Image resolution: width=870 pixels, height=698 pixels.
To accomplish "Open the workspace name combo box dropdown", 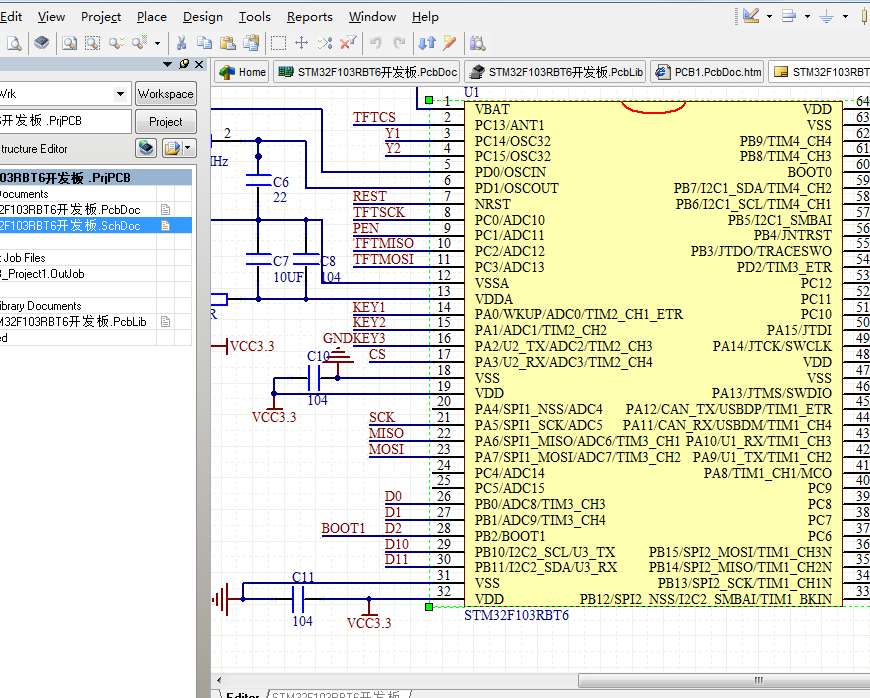I will tap(120, 94).
